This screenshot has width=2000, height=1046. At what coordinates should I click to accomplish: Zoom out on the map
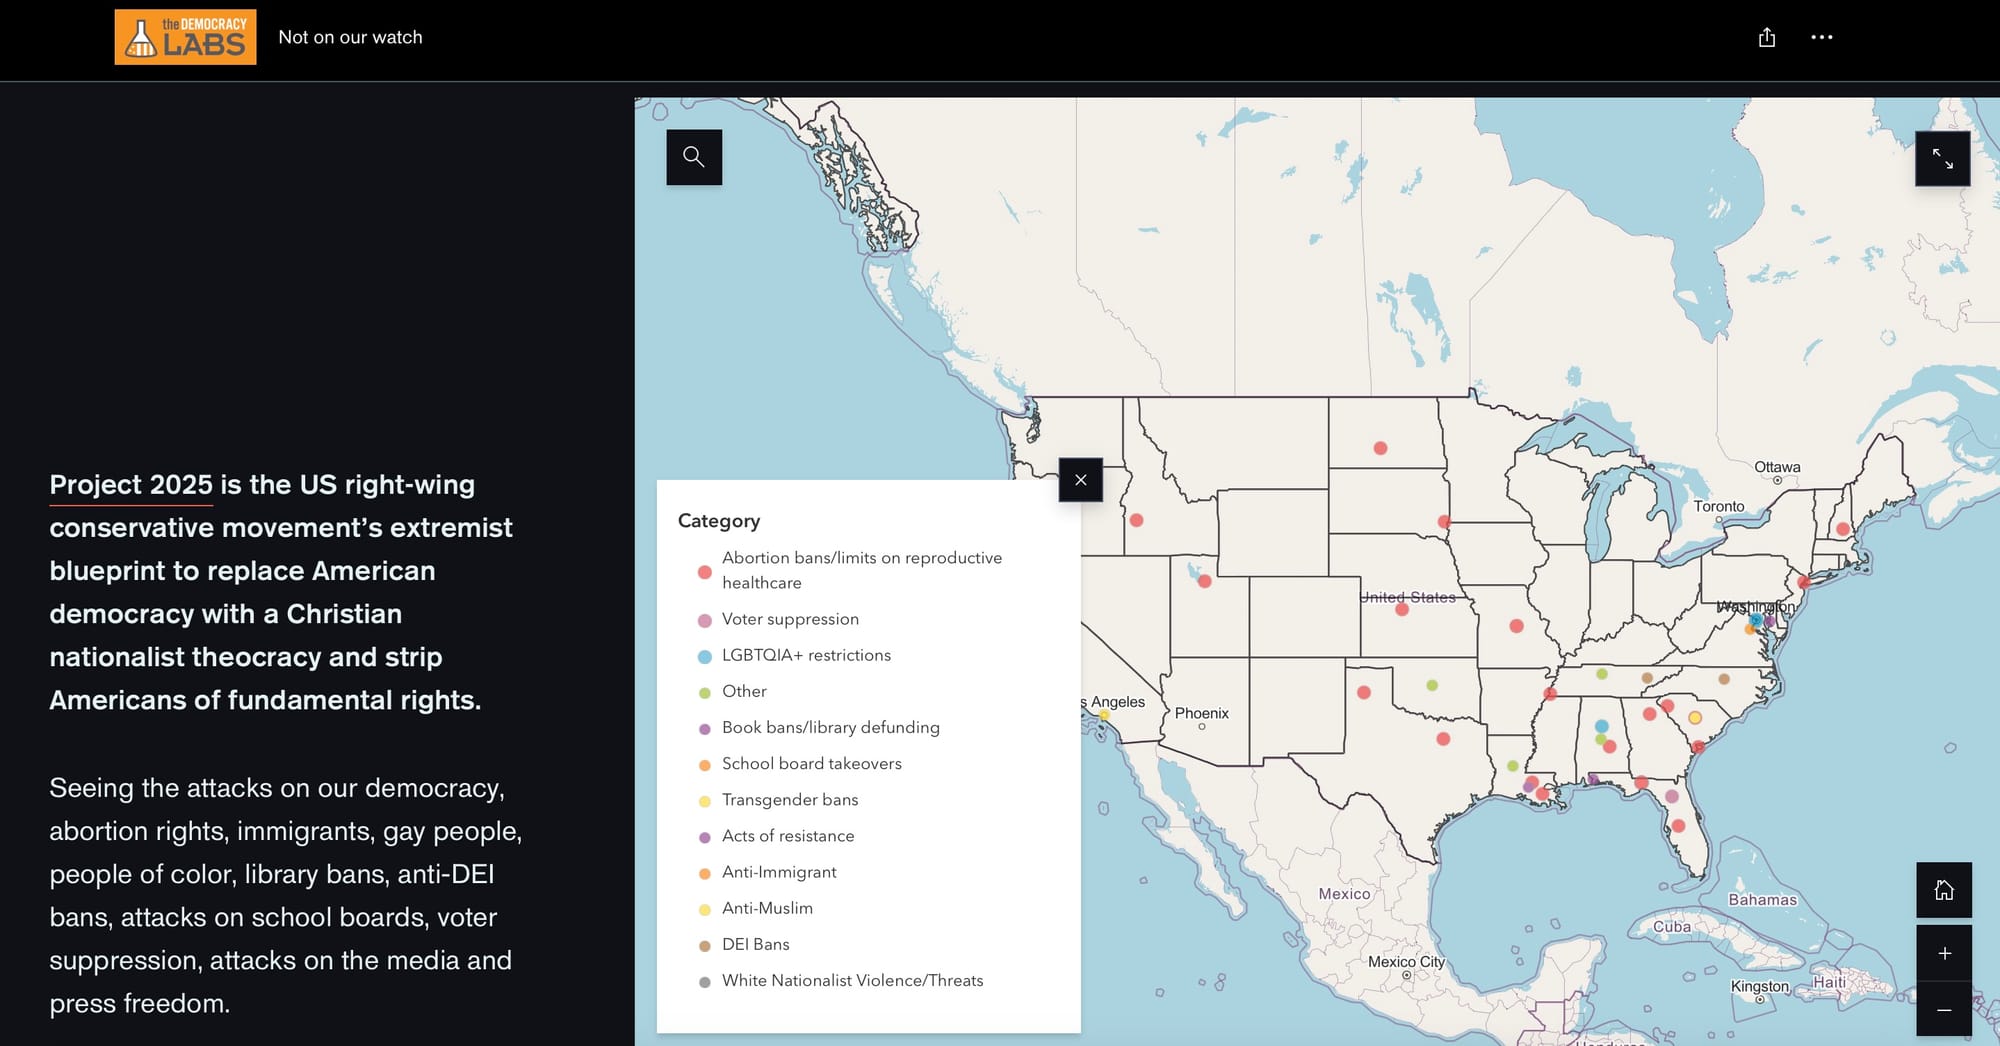tap(1943, 1010)
